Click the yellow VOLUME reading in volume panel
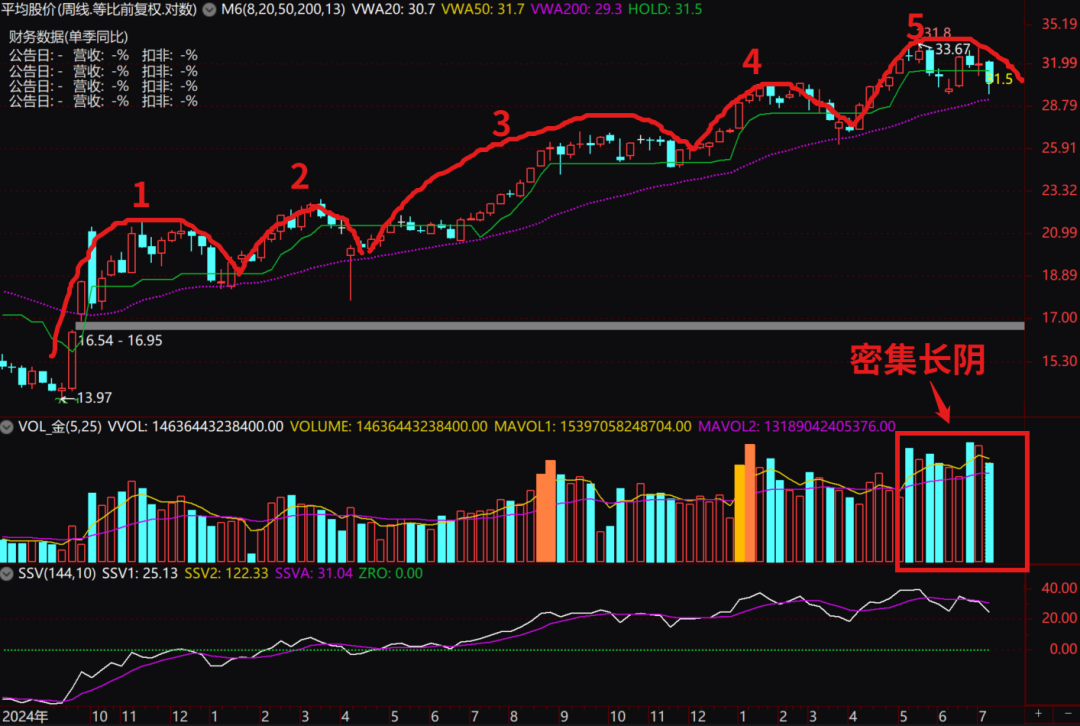Viewport: 1080px width, 726px height. pyautogui.click(x=388, y=427)
